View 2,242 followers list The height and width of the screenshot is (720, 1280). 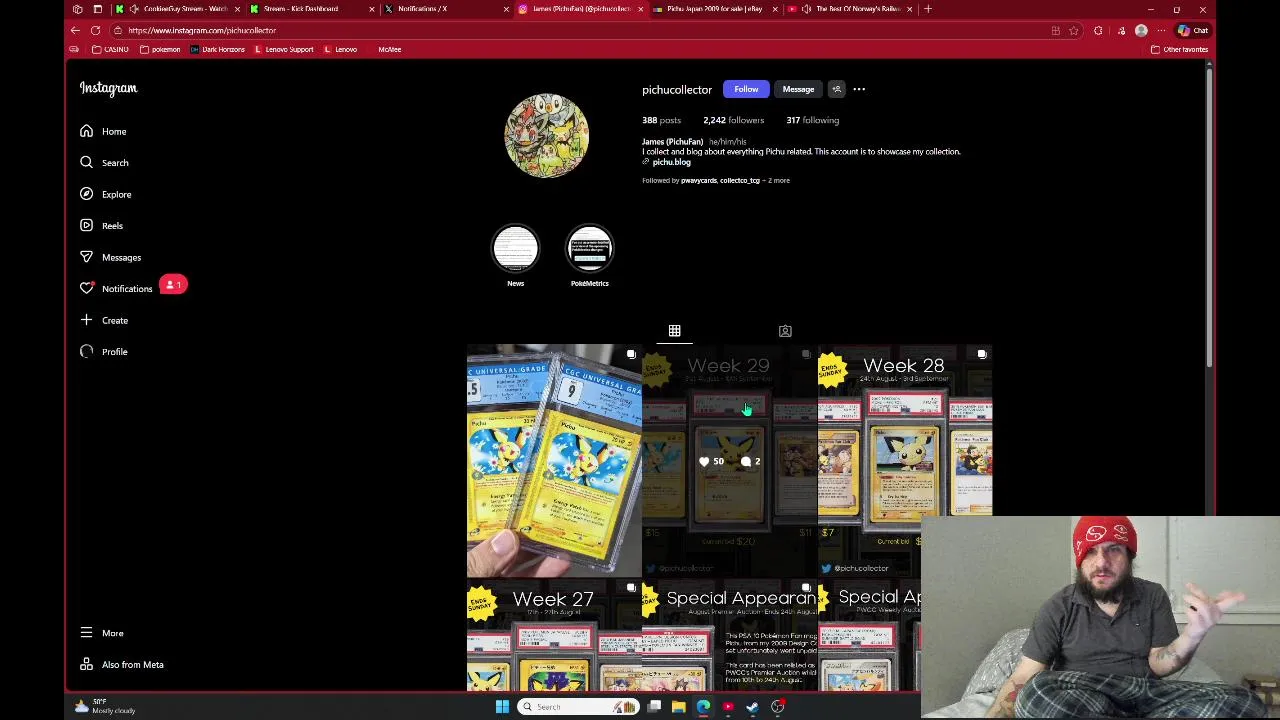click(x=733, y=120)
